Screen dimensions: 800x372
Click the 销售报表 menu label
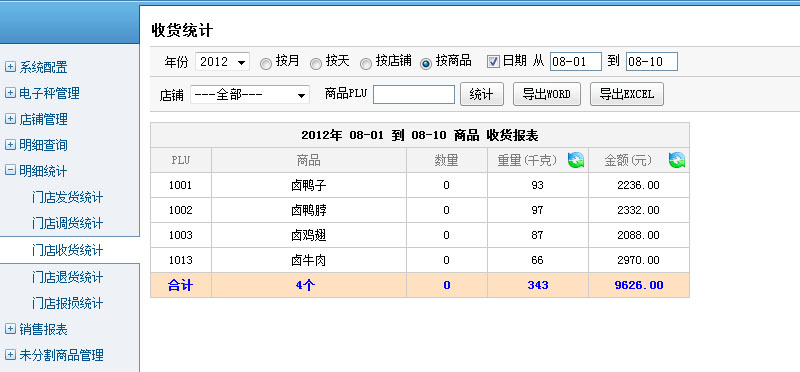pyautogui.click(x=43, y=330)
